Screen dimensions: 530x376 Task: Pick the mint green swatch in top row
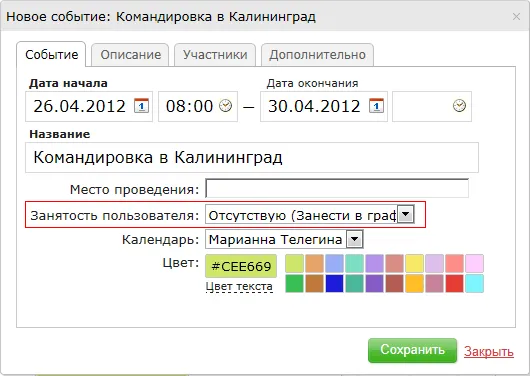pyautogui.click(x=354, y=263)
